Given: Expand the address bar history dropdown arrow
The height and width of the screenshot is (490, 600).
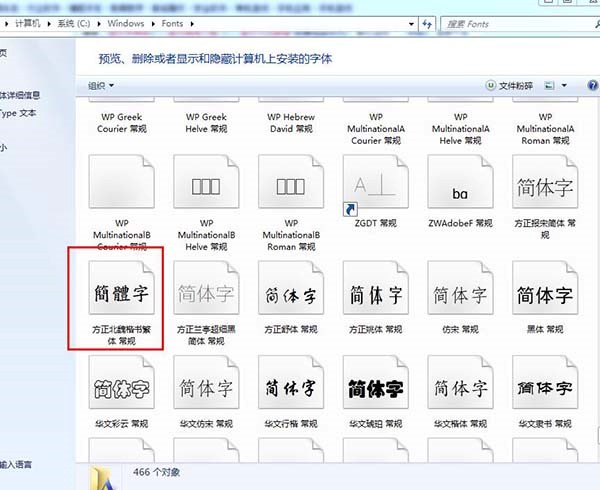Looking at the screenshot, I should click(x=411, y=24).
